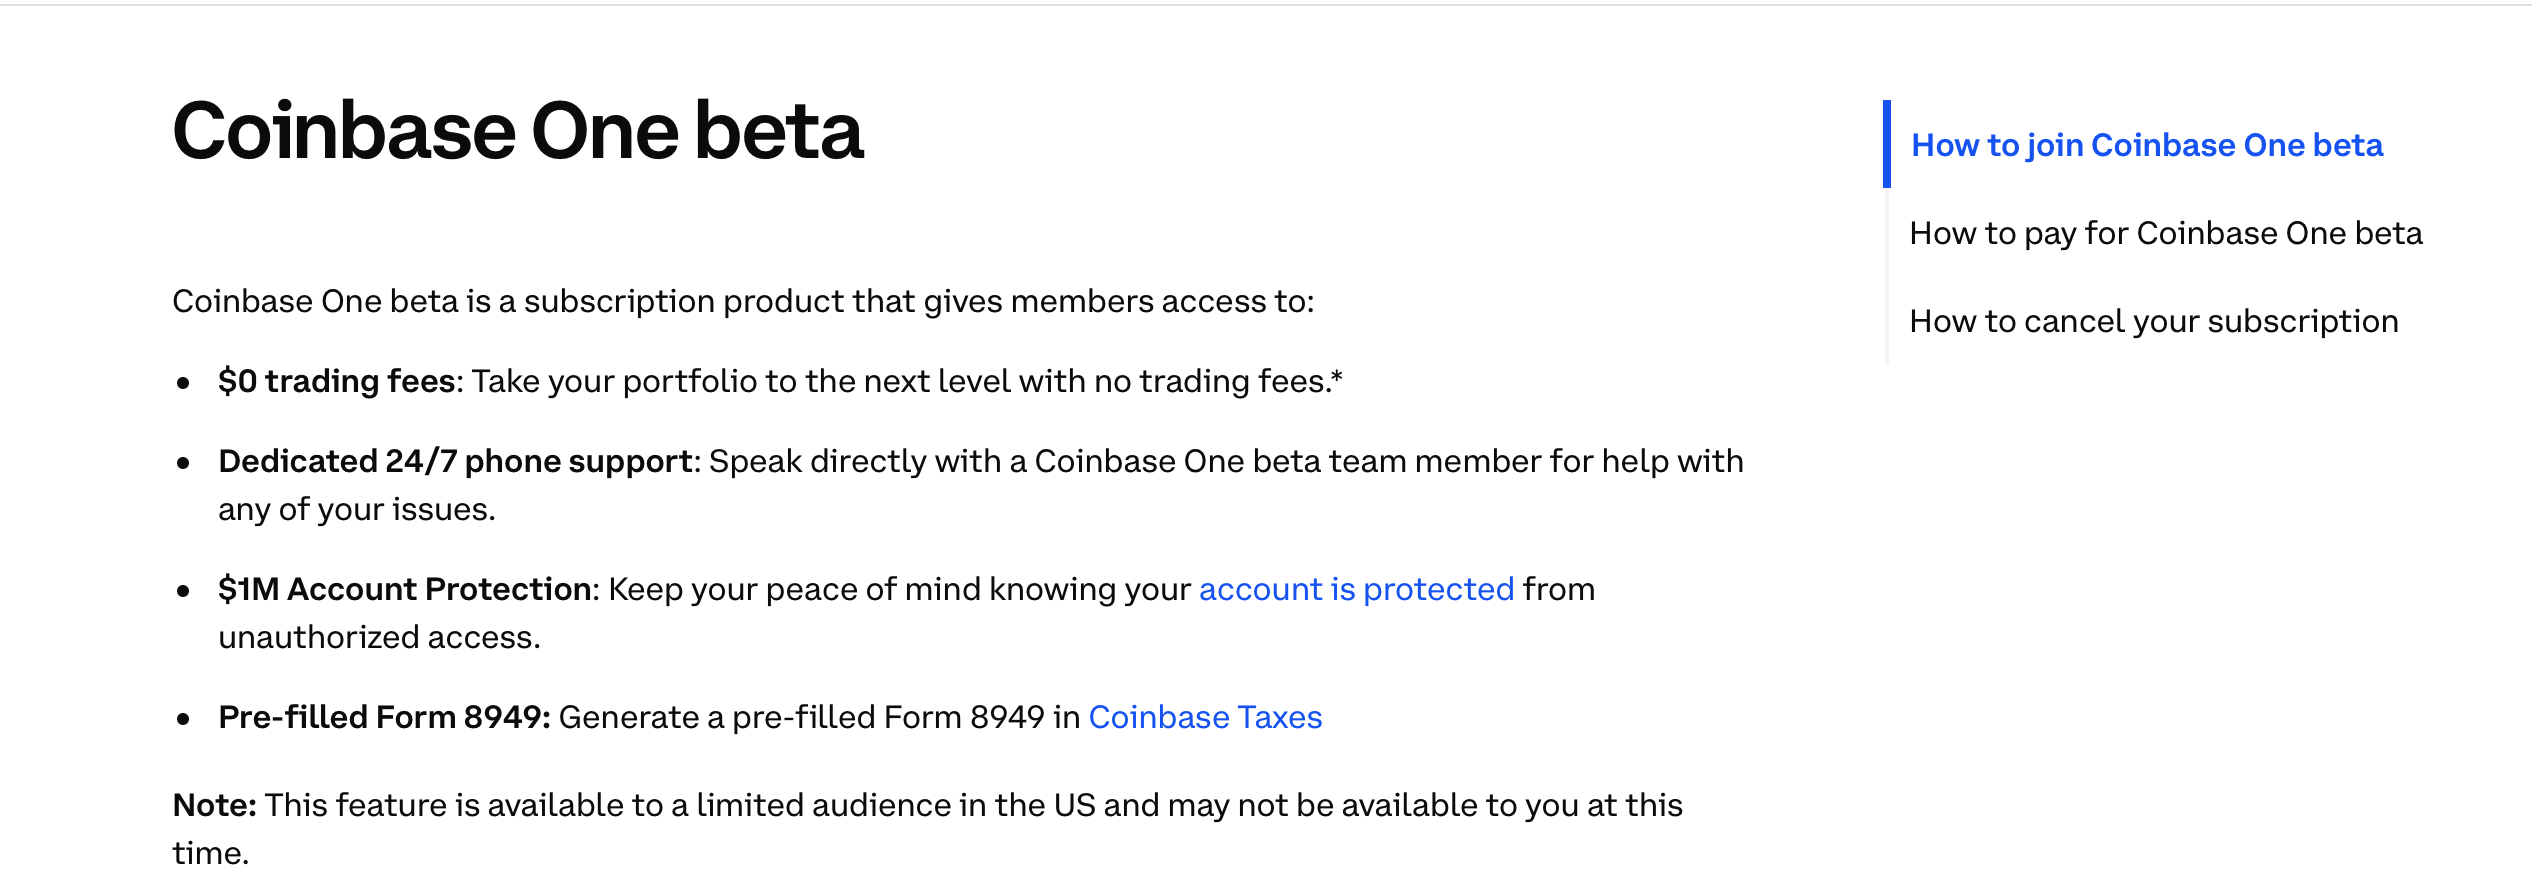
Task: Click the bullet dot before 'Pre-filled Form 8949'
Action: pos(183,719)
